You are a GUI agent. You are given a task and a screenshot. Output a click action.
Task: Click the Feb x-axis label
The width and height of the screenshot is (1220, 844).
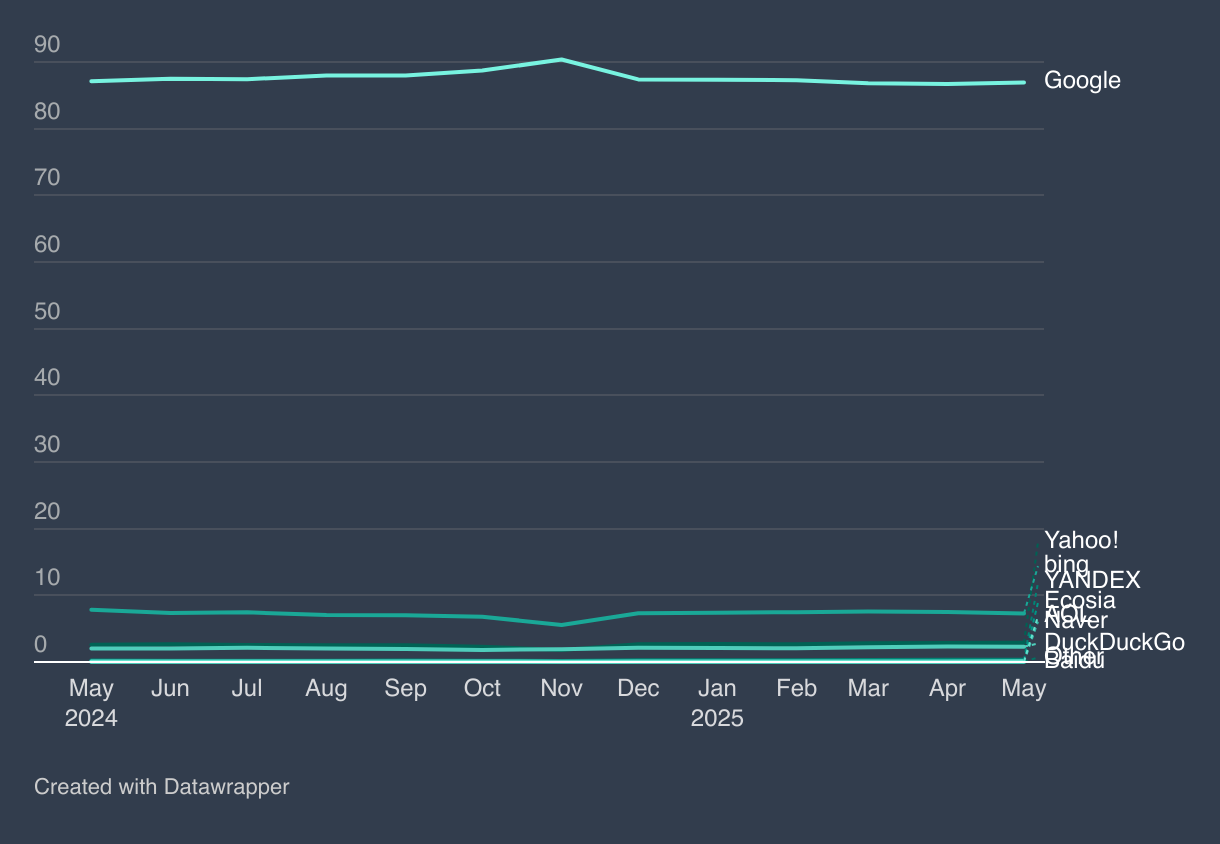(796, 689)
